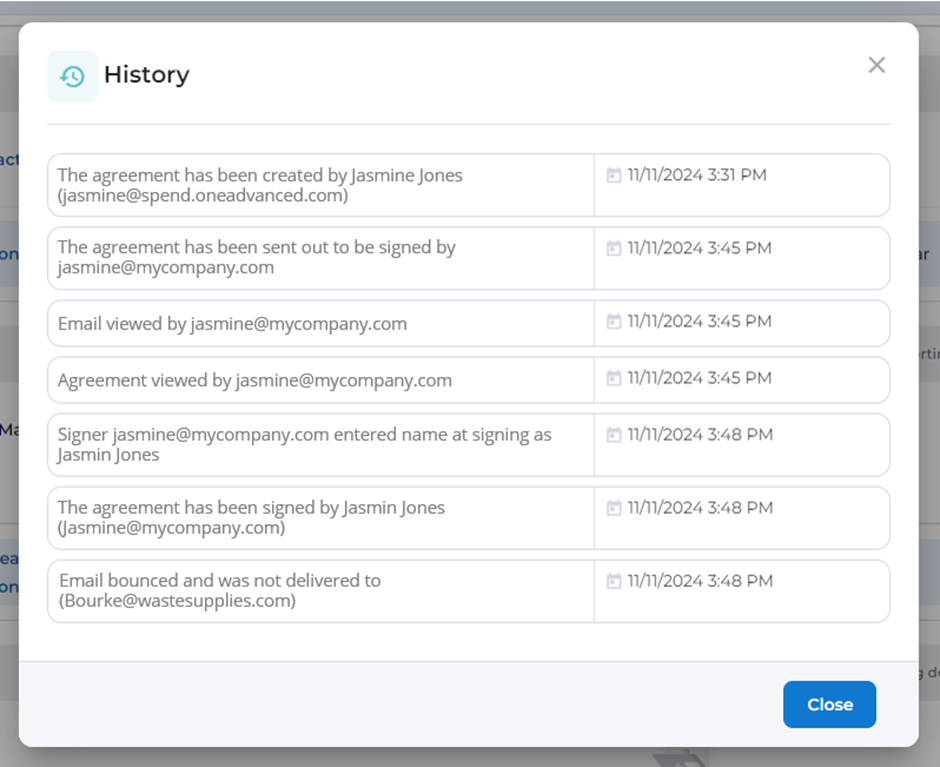Click the 11/11/2024 3:31 PM timestamp

click(697, 175)
